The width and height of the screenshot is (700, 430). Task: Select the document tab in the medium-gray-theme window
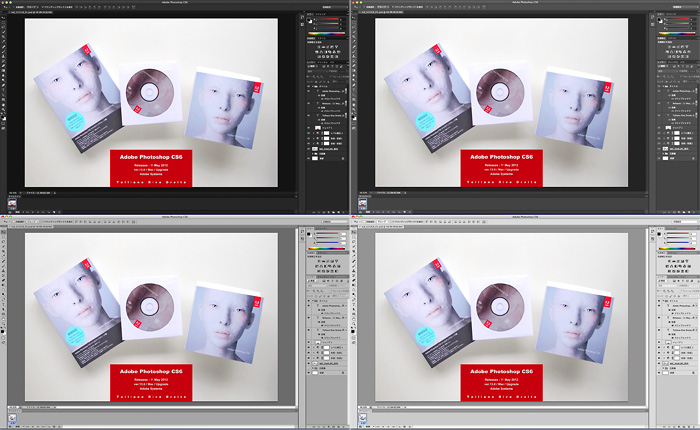pos(30,227)
